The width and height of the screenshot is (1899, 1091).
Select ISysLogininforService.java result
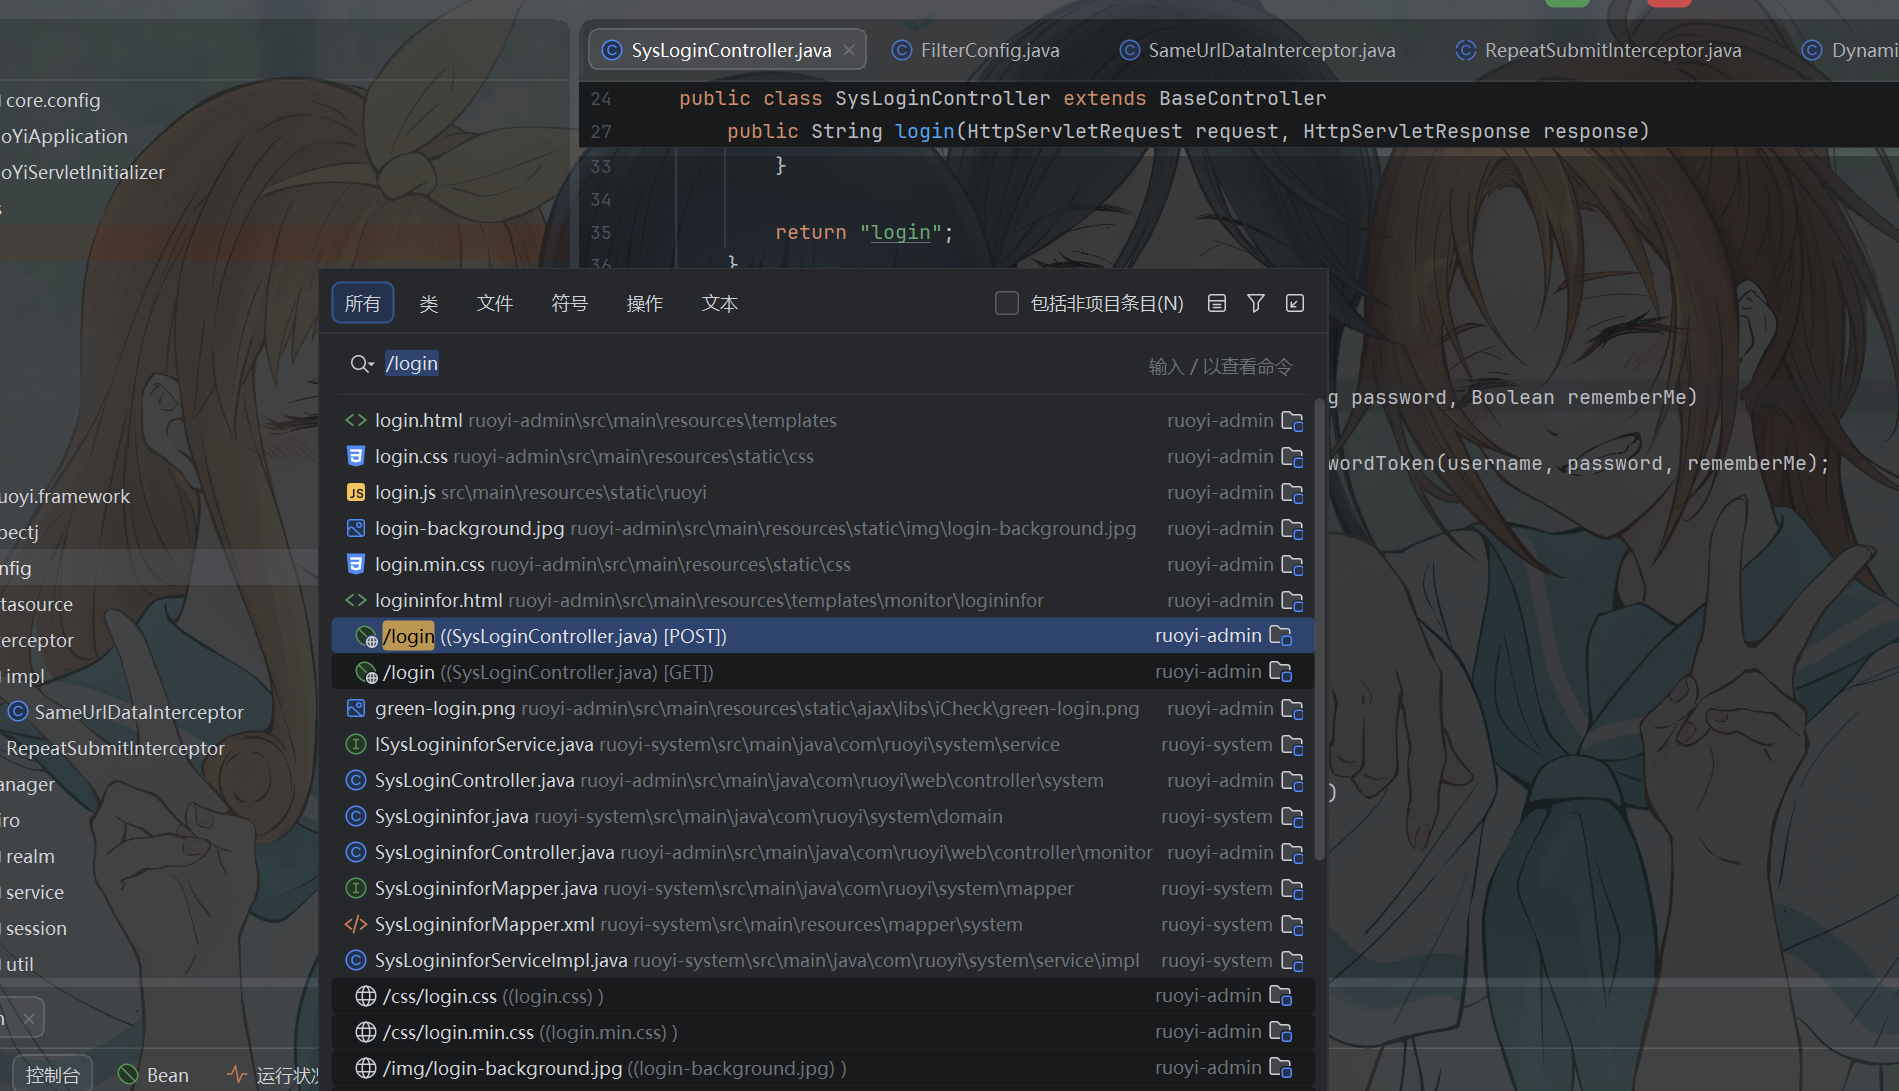tap(822, 745)
